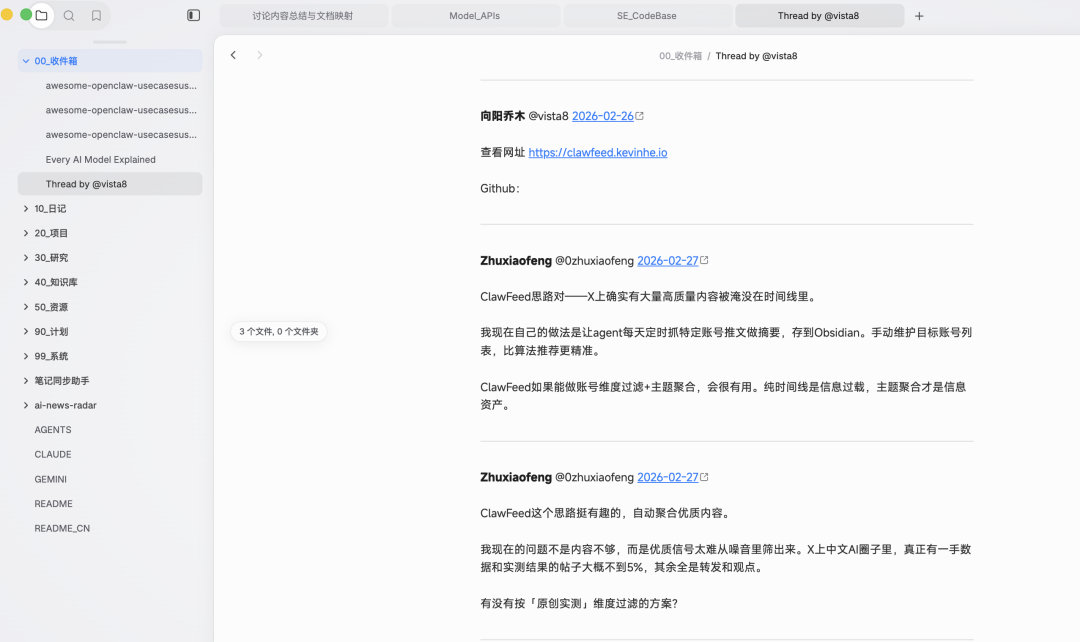Click the back navigation arrow above the note
This screenshot has width=1080, height=642.
point(233,55)
